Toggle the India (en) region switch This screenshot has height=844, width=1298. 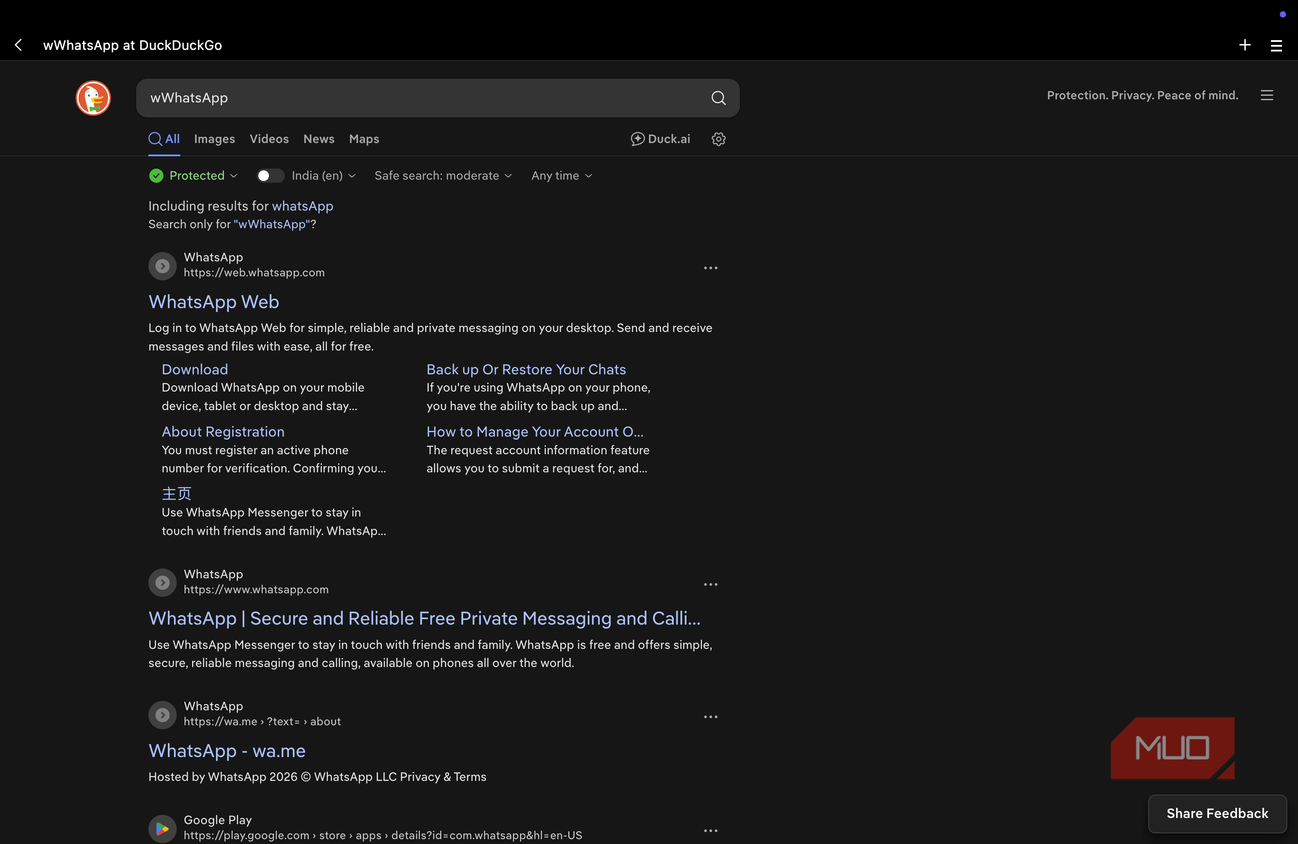pos(270,176)
